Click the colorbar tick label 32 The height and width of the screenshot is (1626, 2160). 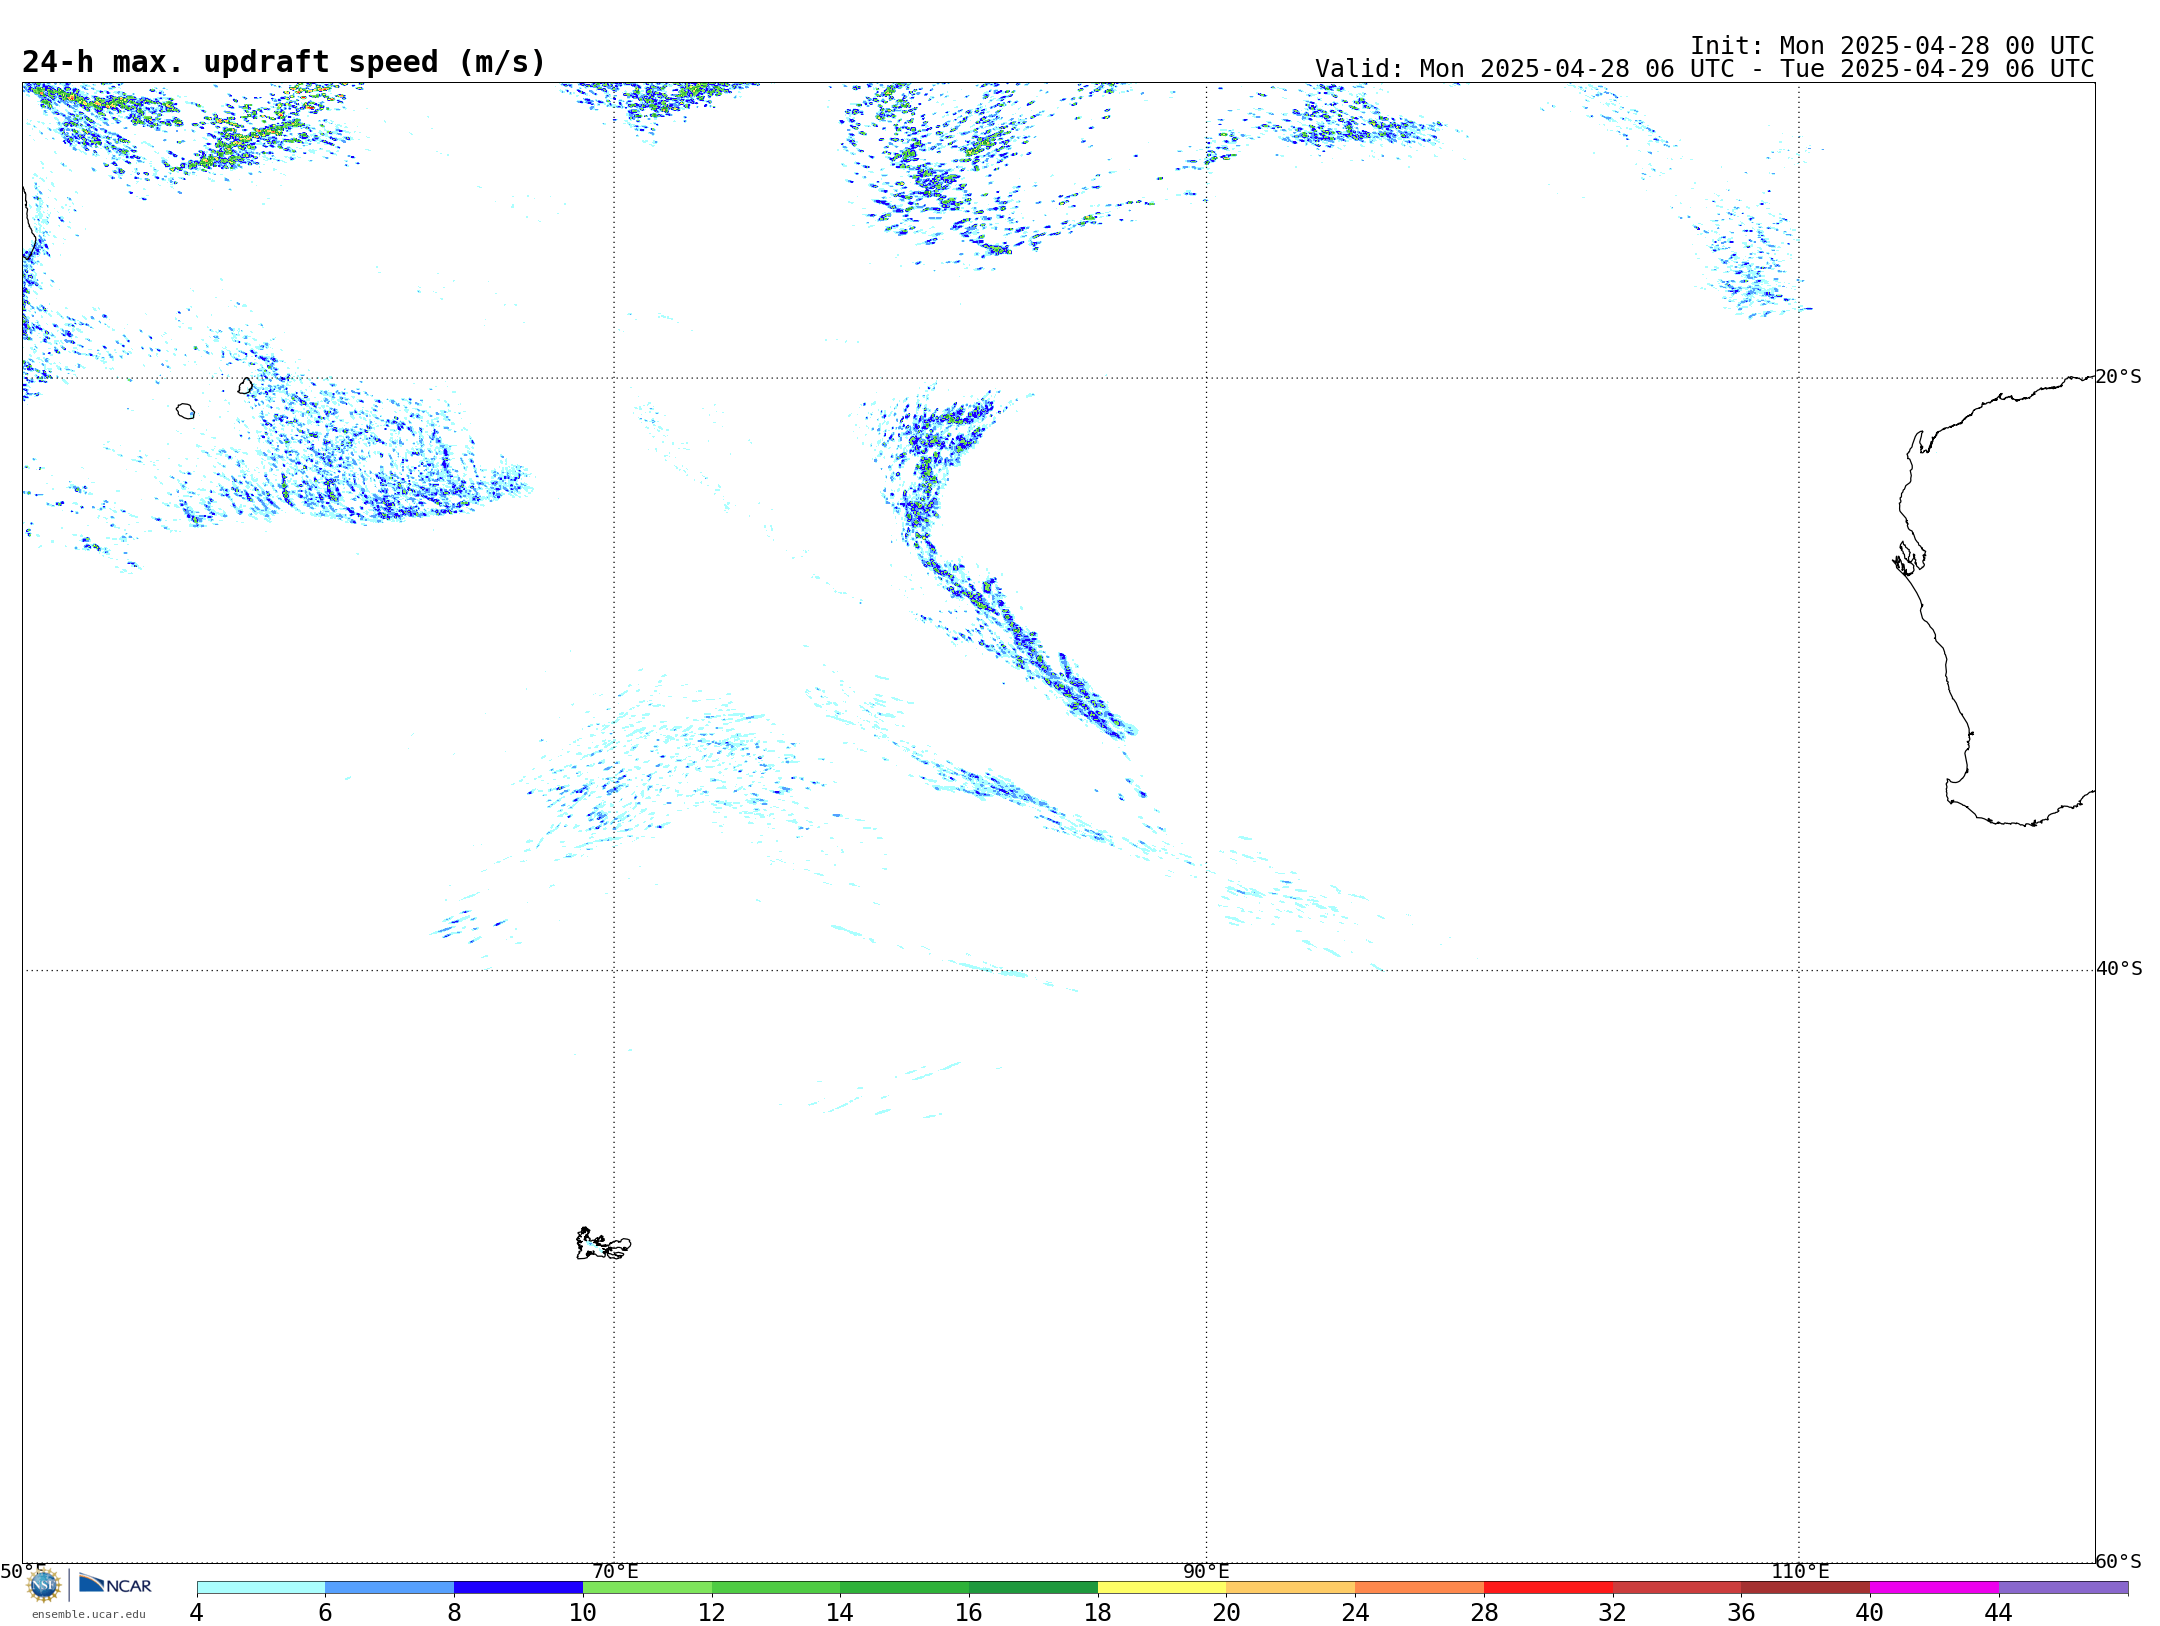coord(1613,1613)
